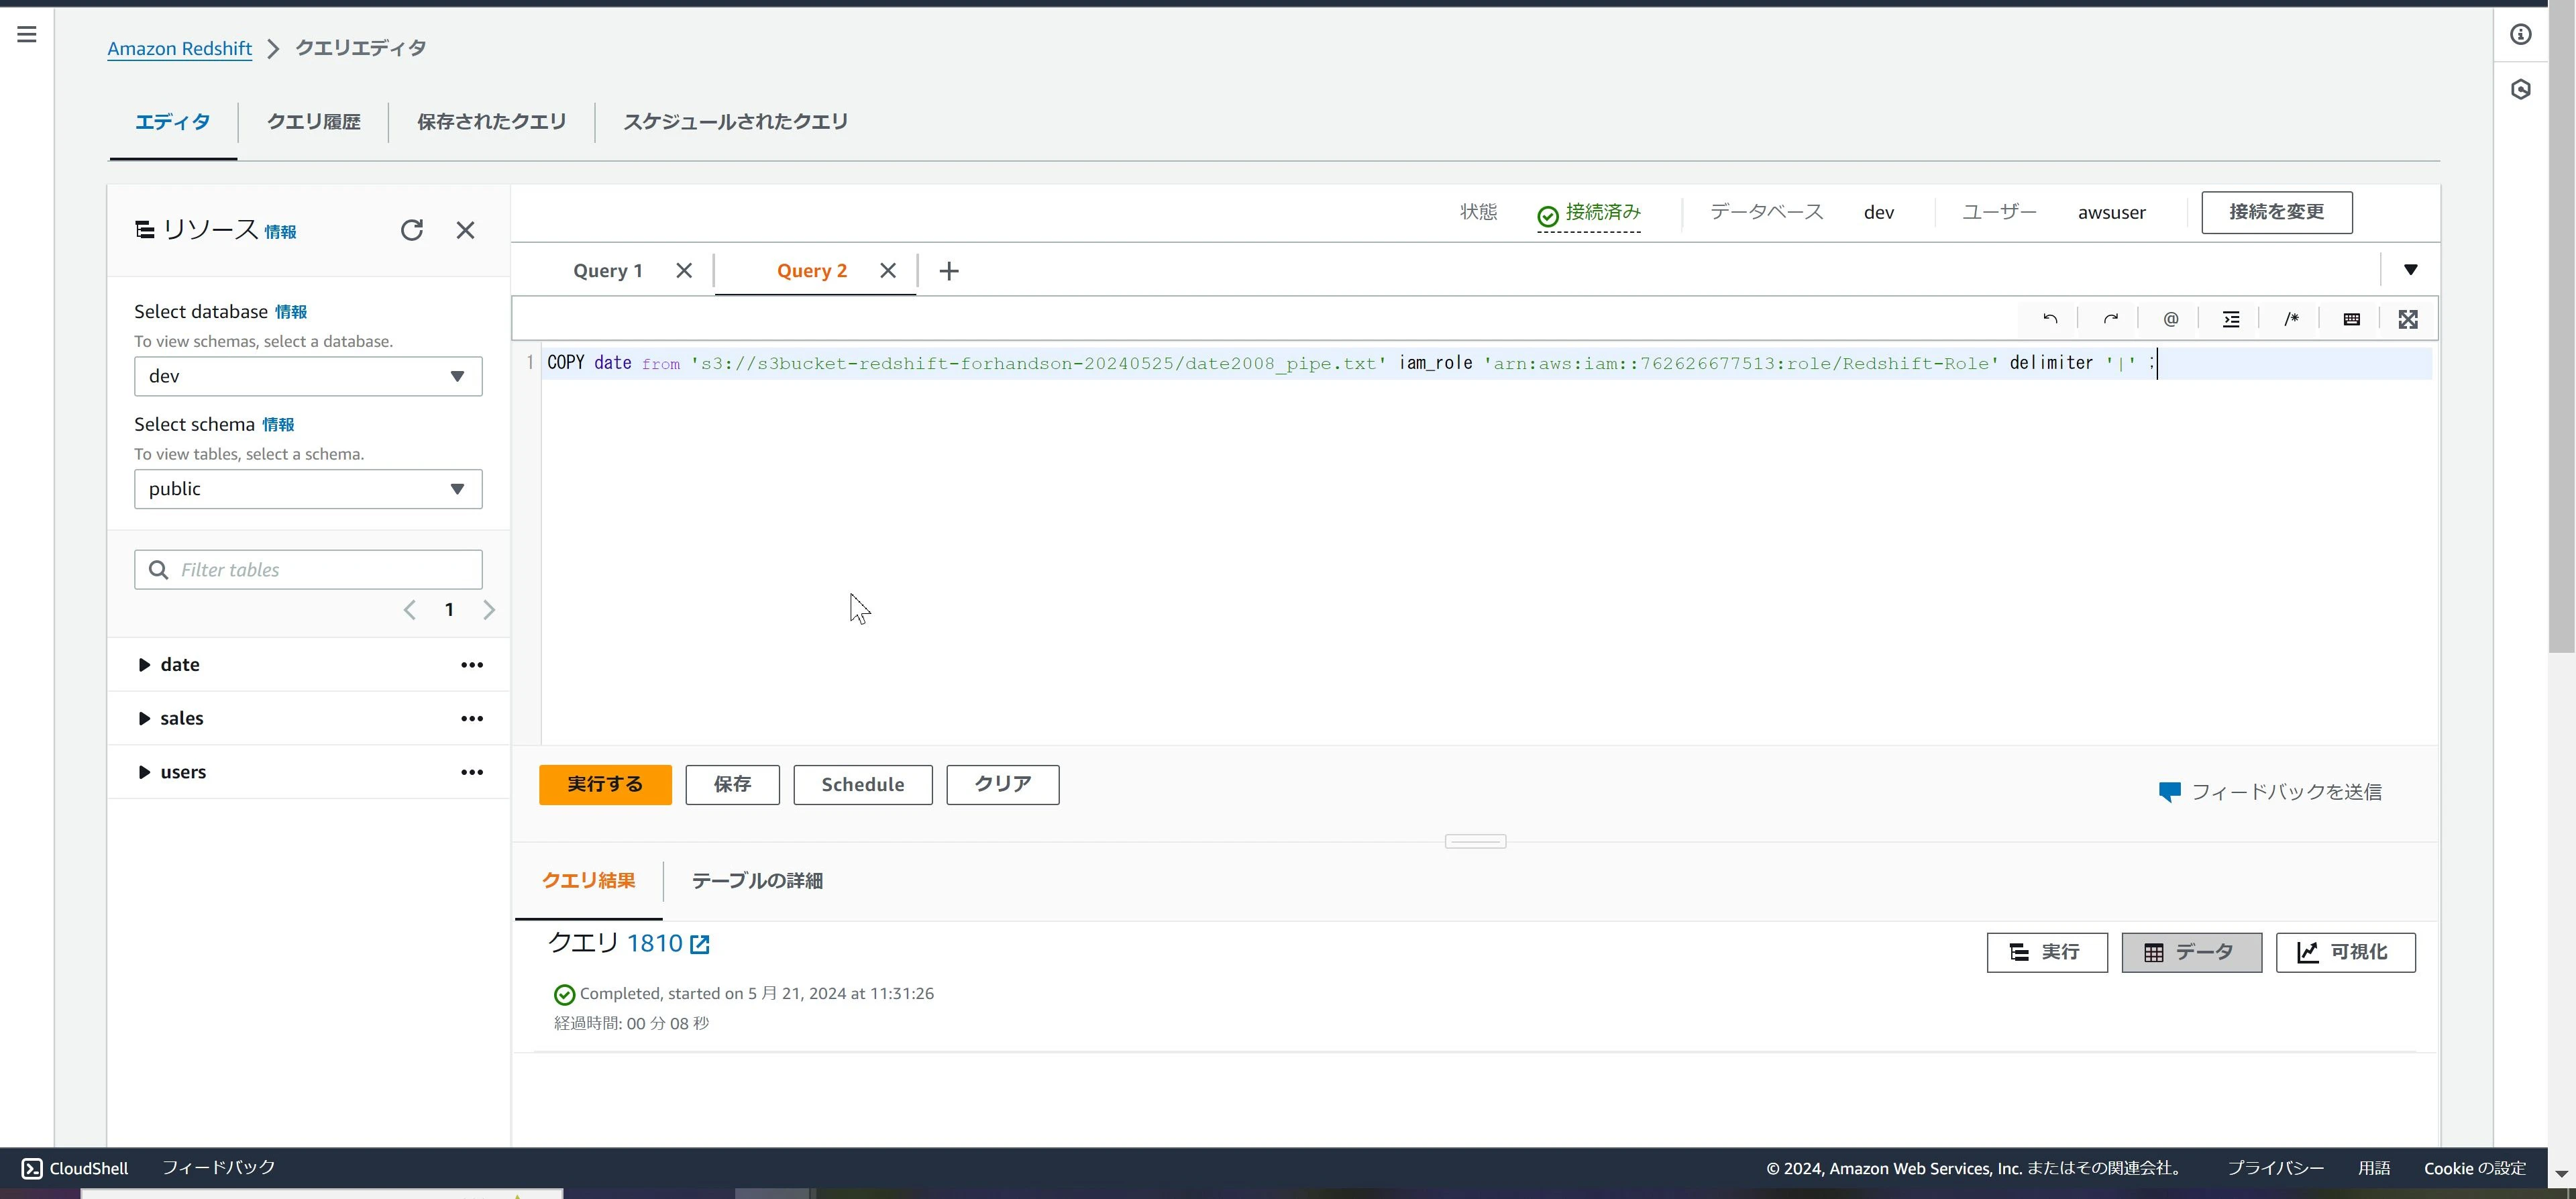
Task: Expand the editor to fullscreen
Action: tap(2408, 319)
